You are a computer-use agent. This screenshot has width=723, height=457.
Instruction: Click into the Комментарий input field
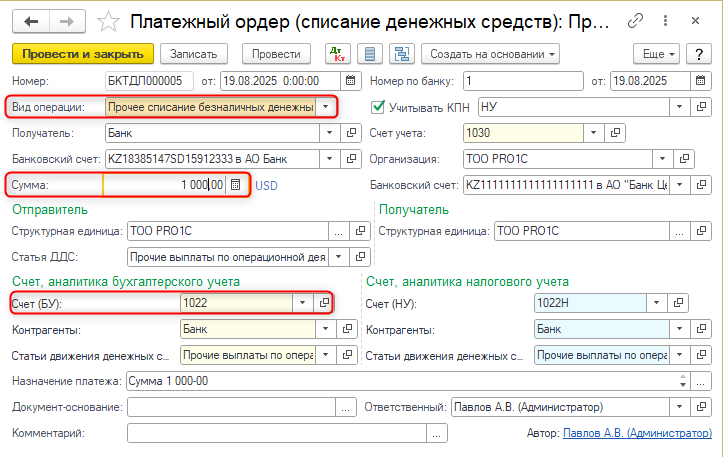(277, 433)
